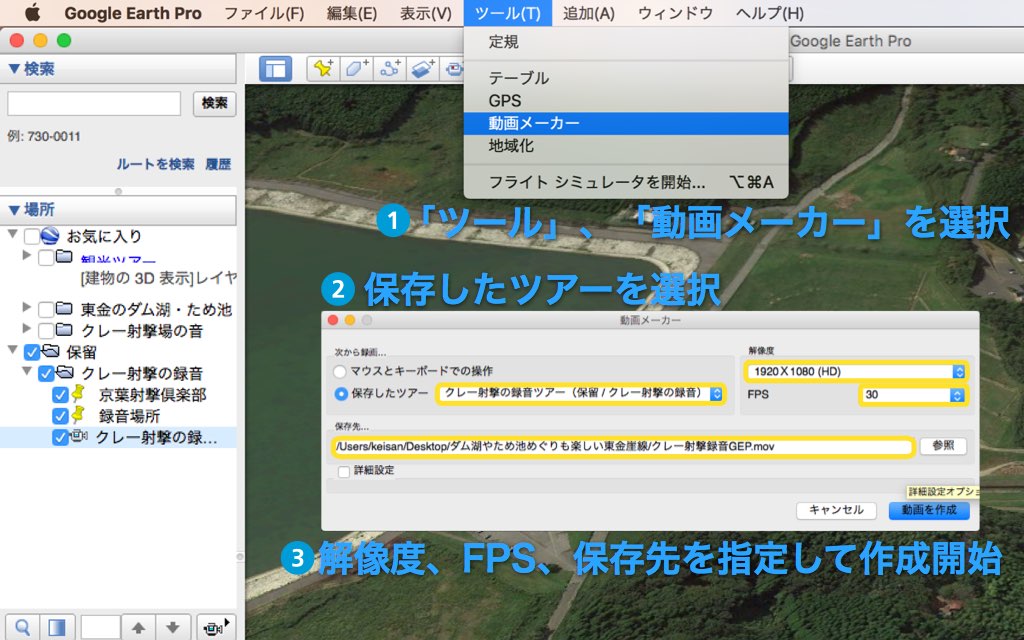The width and height of the screenshot is (1024, 640).
Task: Collapse the 場所 panel triangle
Action: click(14, 210)
